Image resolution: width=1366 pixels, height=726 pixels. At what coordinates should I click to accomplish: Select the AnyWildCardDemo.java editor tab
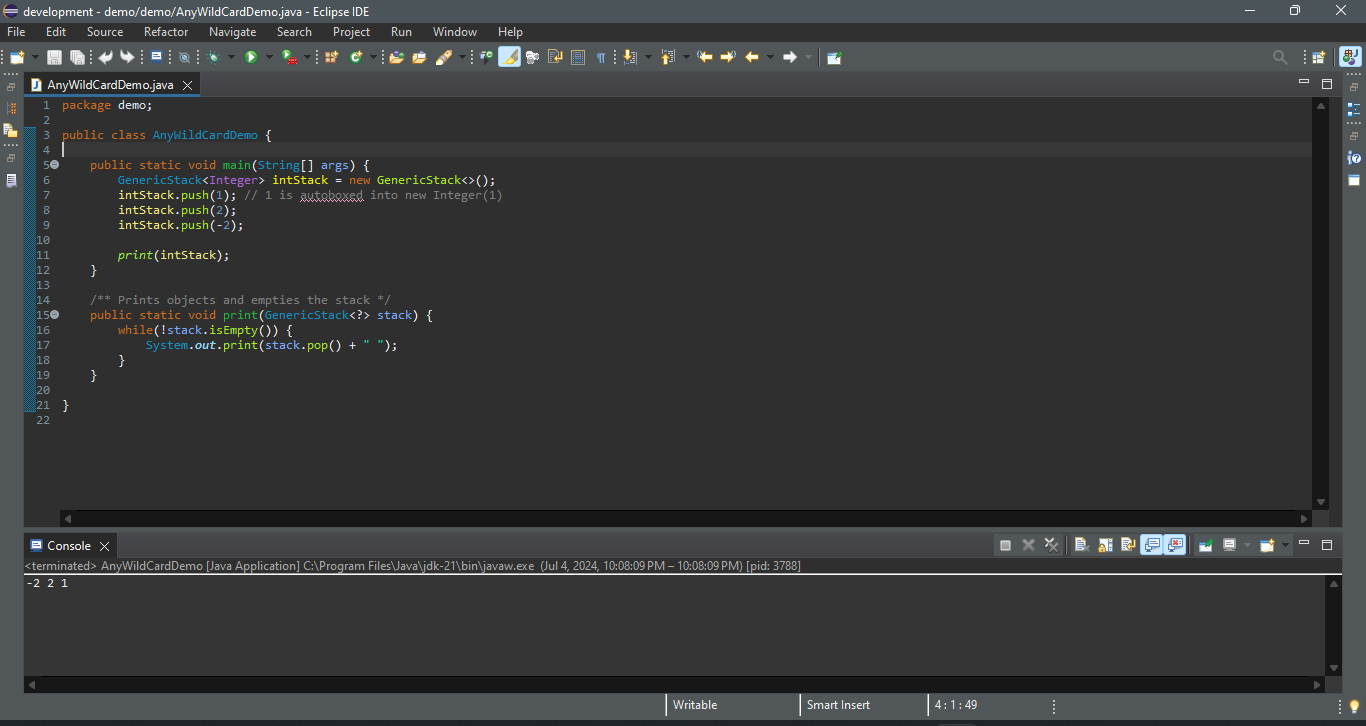click(110, 85)
